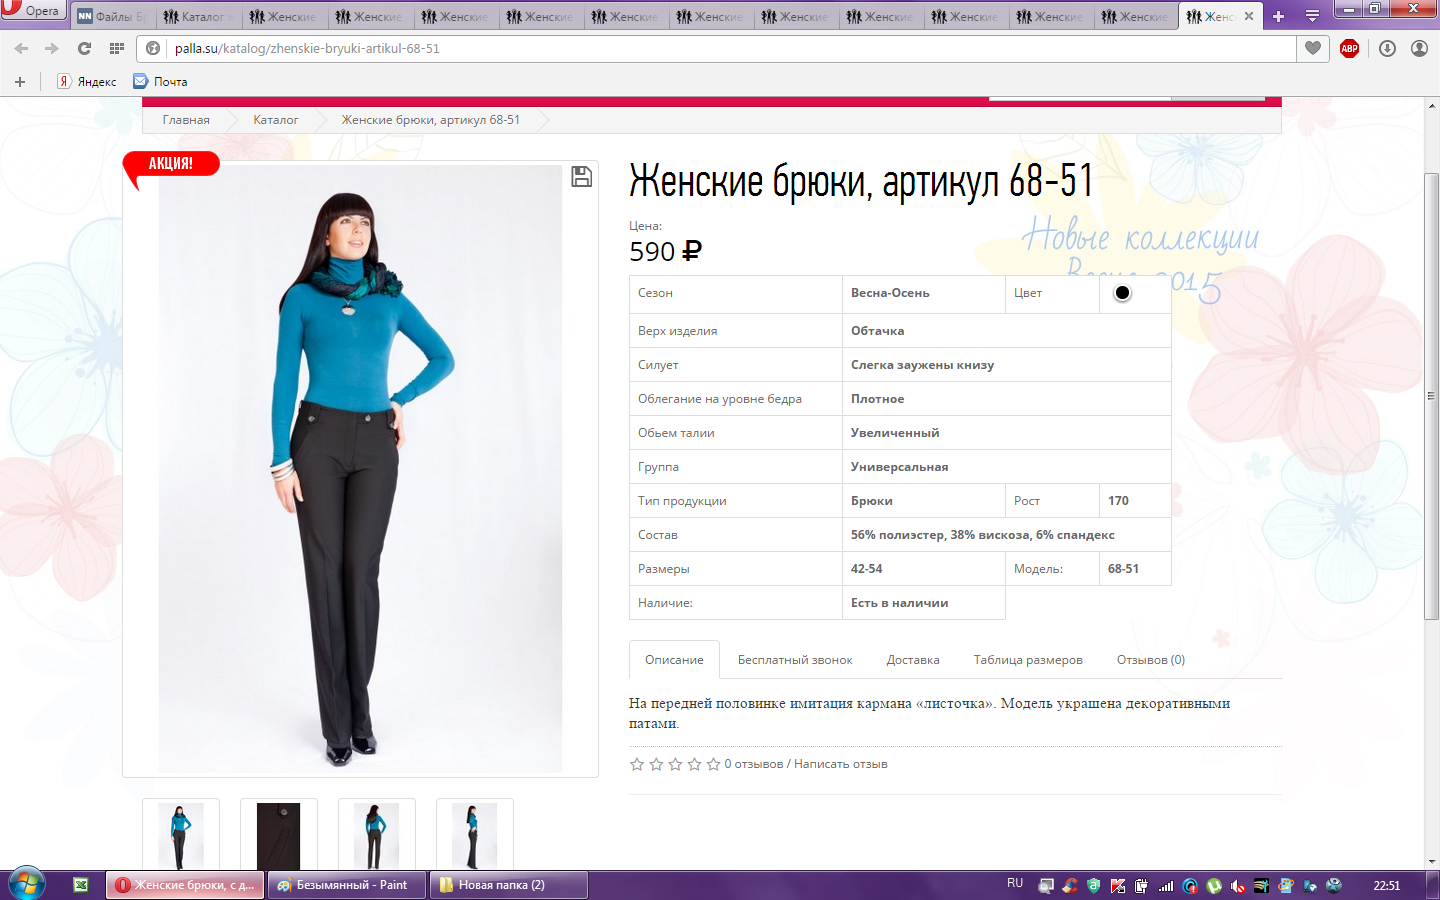Viewport: 1440px width, 900px height.
Task: Click the heart bookmark icon in address bar
Action: point(1313,48)
